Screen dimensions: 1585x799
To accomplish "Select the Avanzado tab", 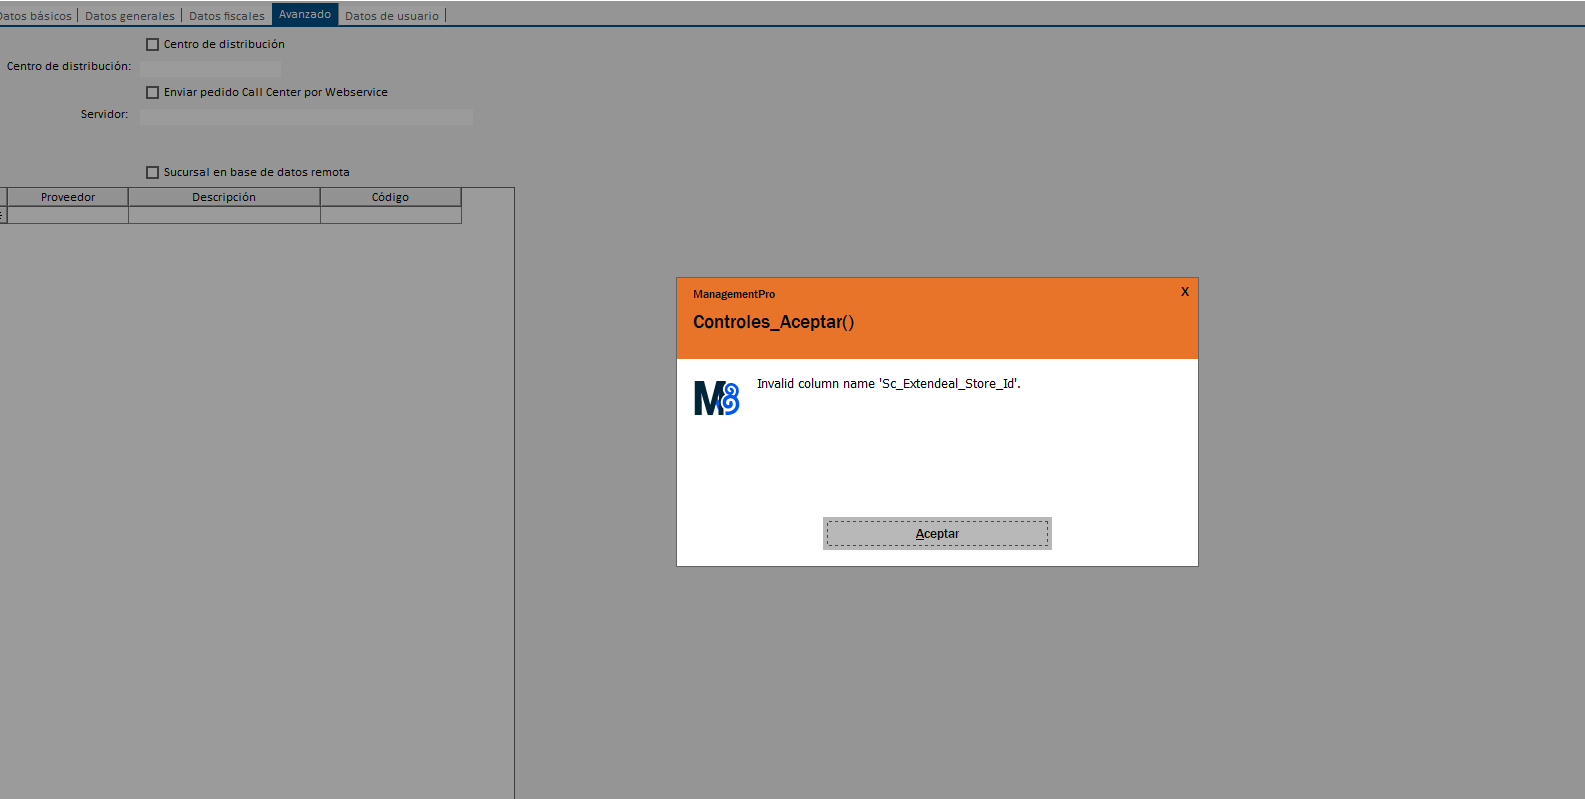I will 305,15.
